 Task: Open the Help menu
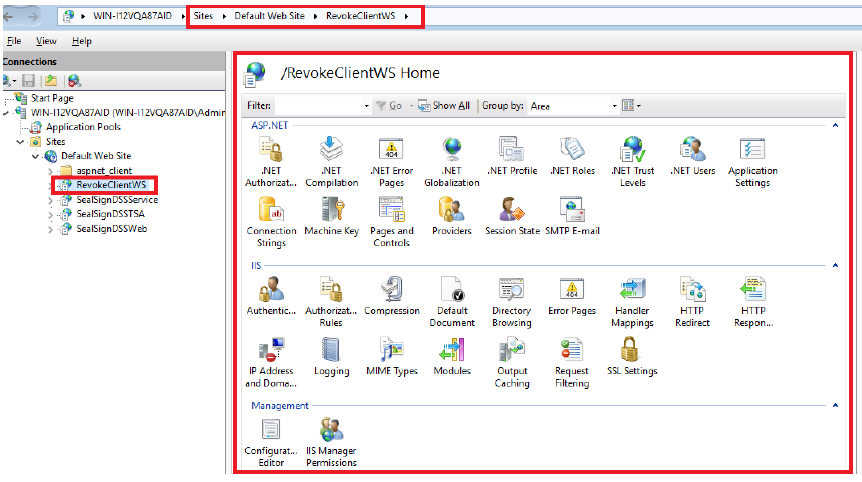(82, 41)
